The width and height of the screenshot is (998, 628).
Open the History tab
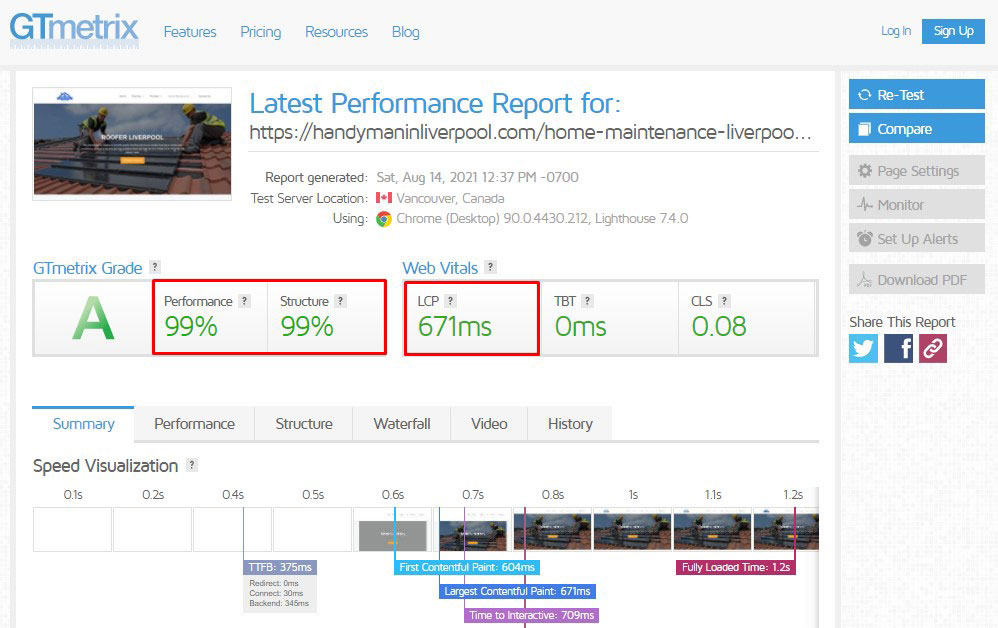[x=569, y=424]
